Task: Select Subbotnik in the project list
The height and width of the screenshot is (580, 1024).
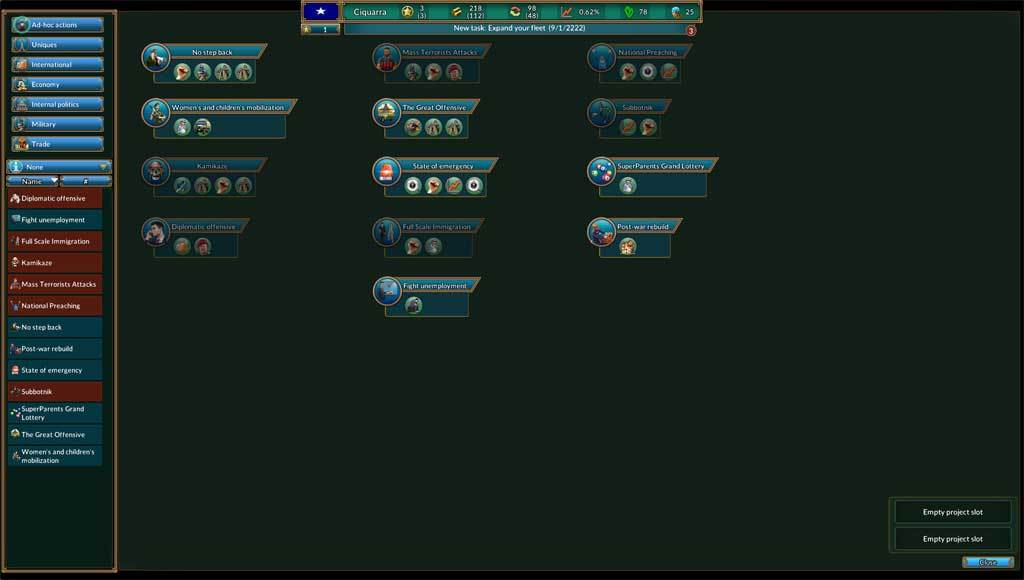Action: point(55,392)
